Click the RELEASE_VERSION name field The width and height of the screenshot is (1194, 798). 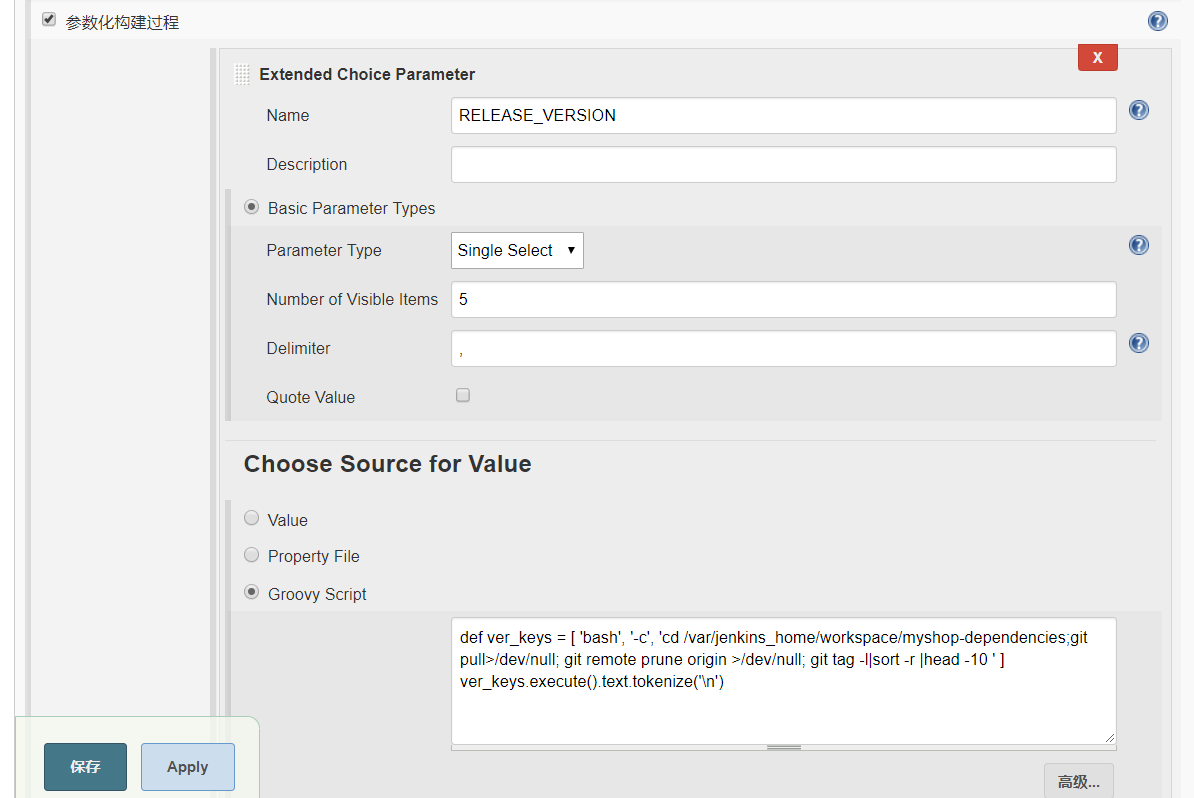click(x=783, y=115)
